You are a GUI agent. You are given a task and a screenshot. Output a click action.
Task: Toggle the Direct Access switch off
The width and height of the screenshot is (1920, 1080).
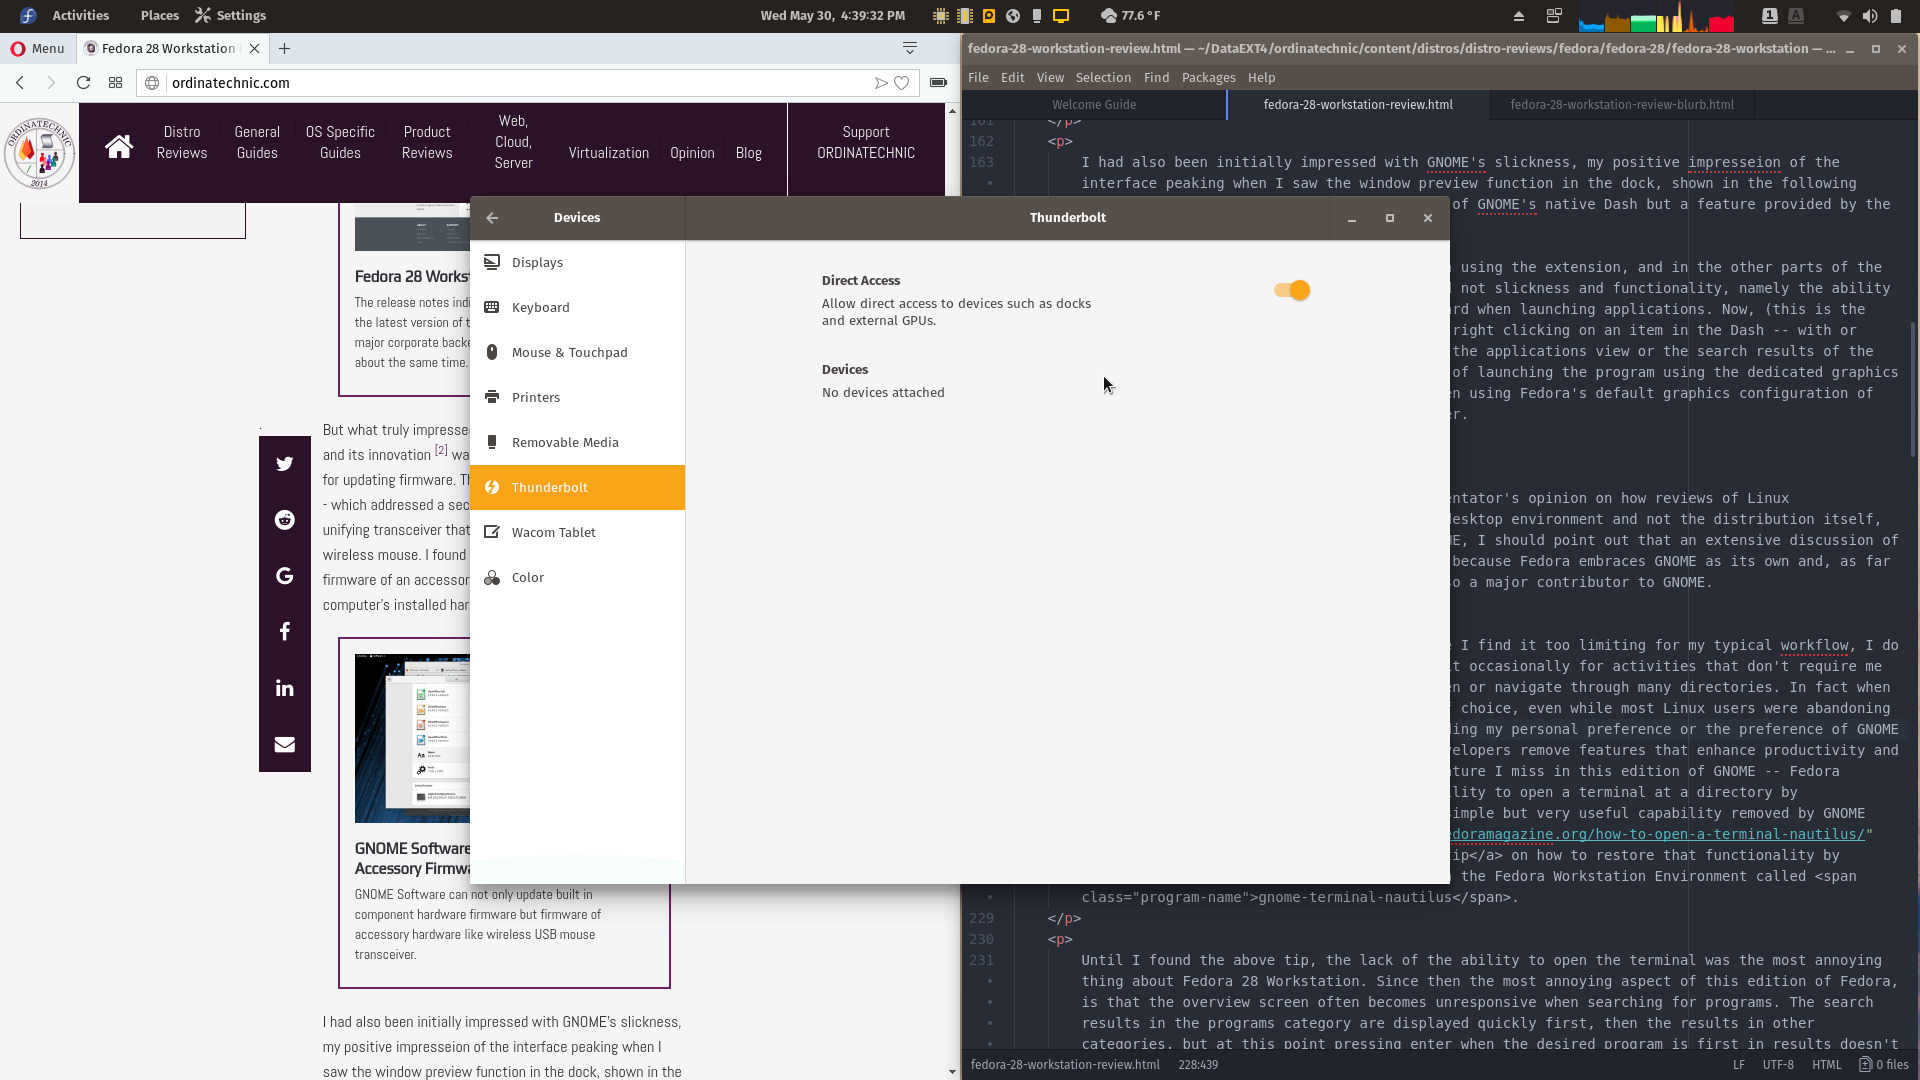point(1291,290)
